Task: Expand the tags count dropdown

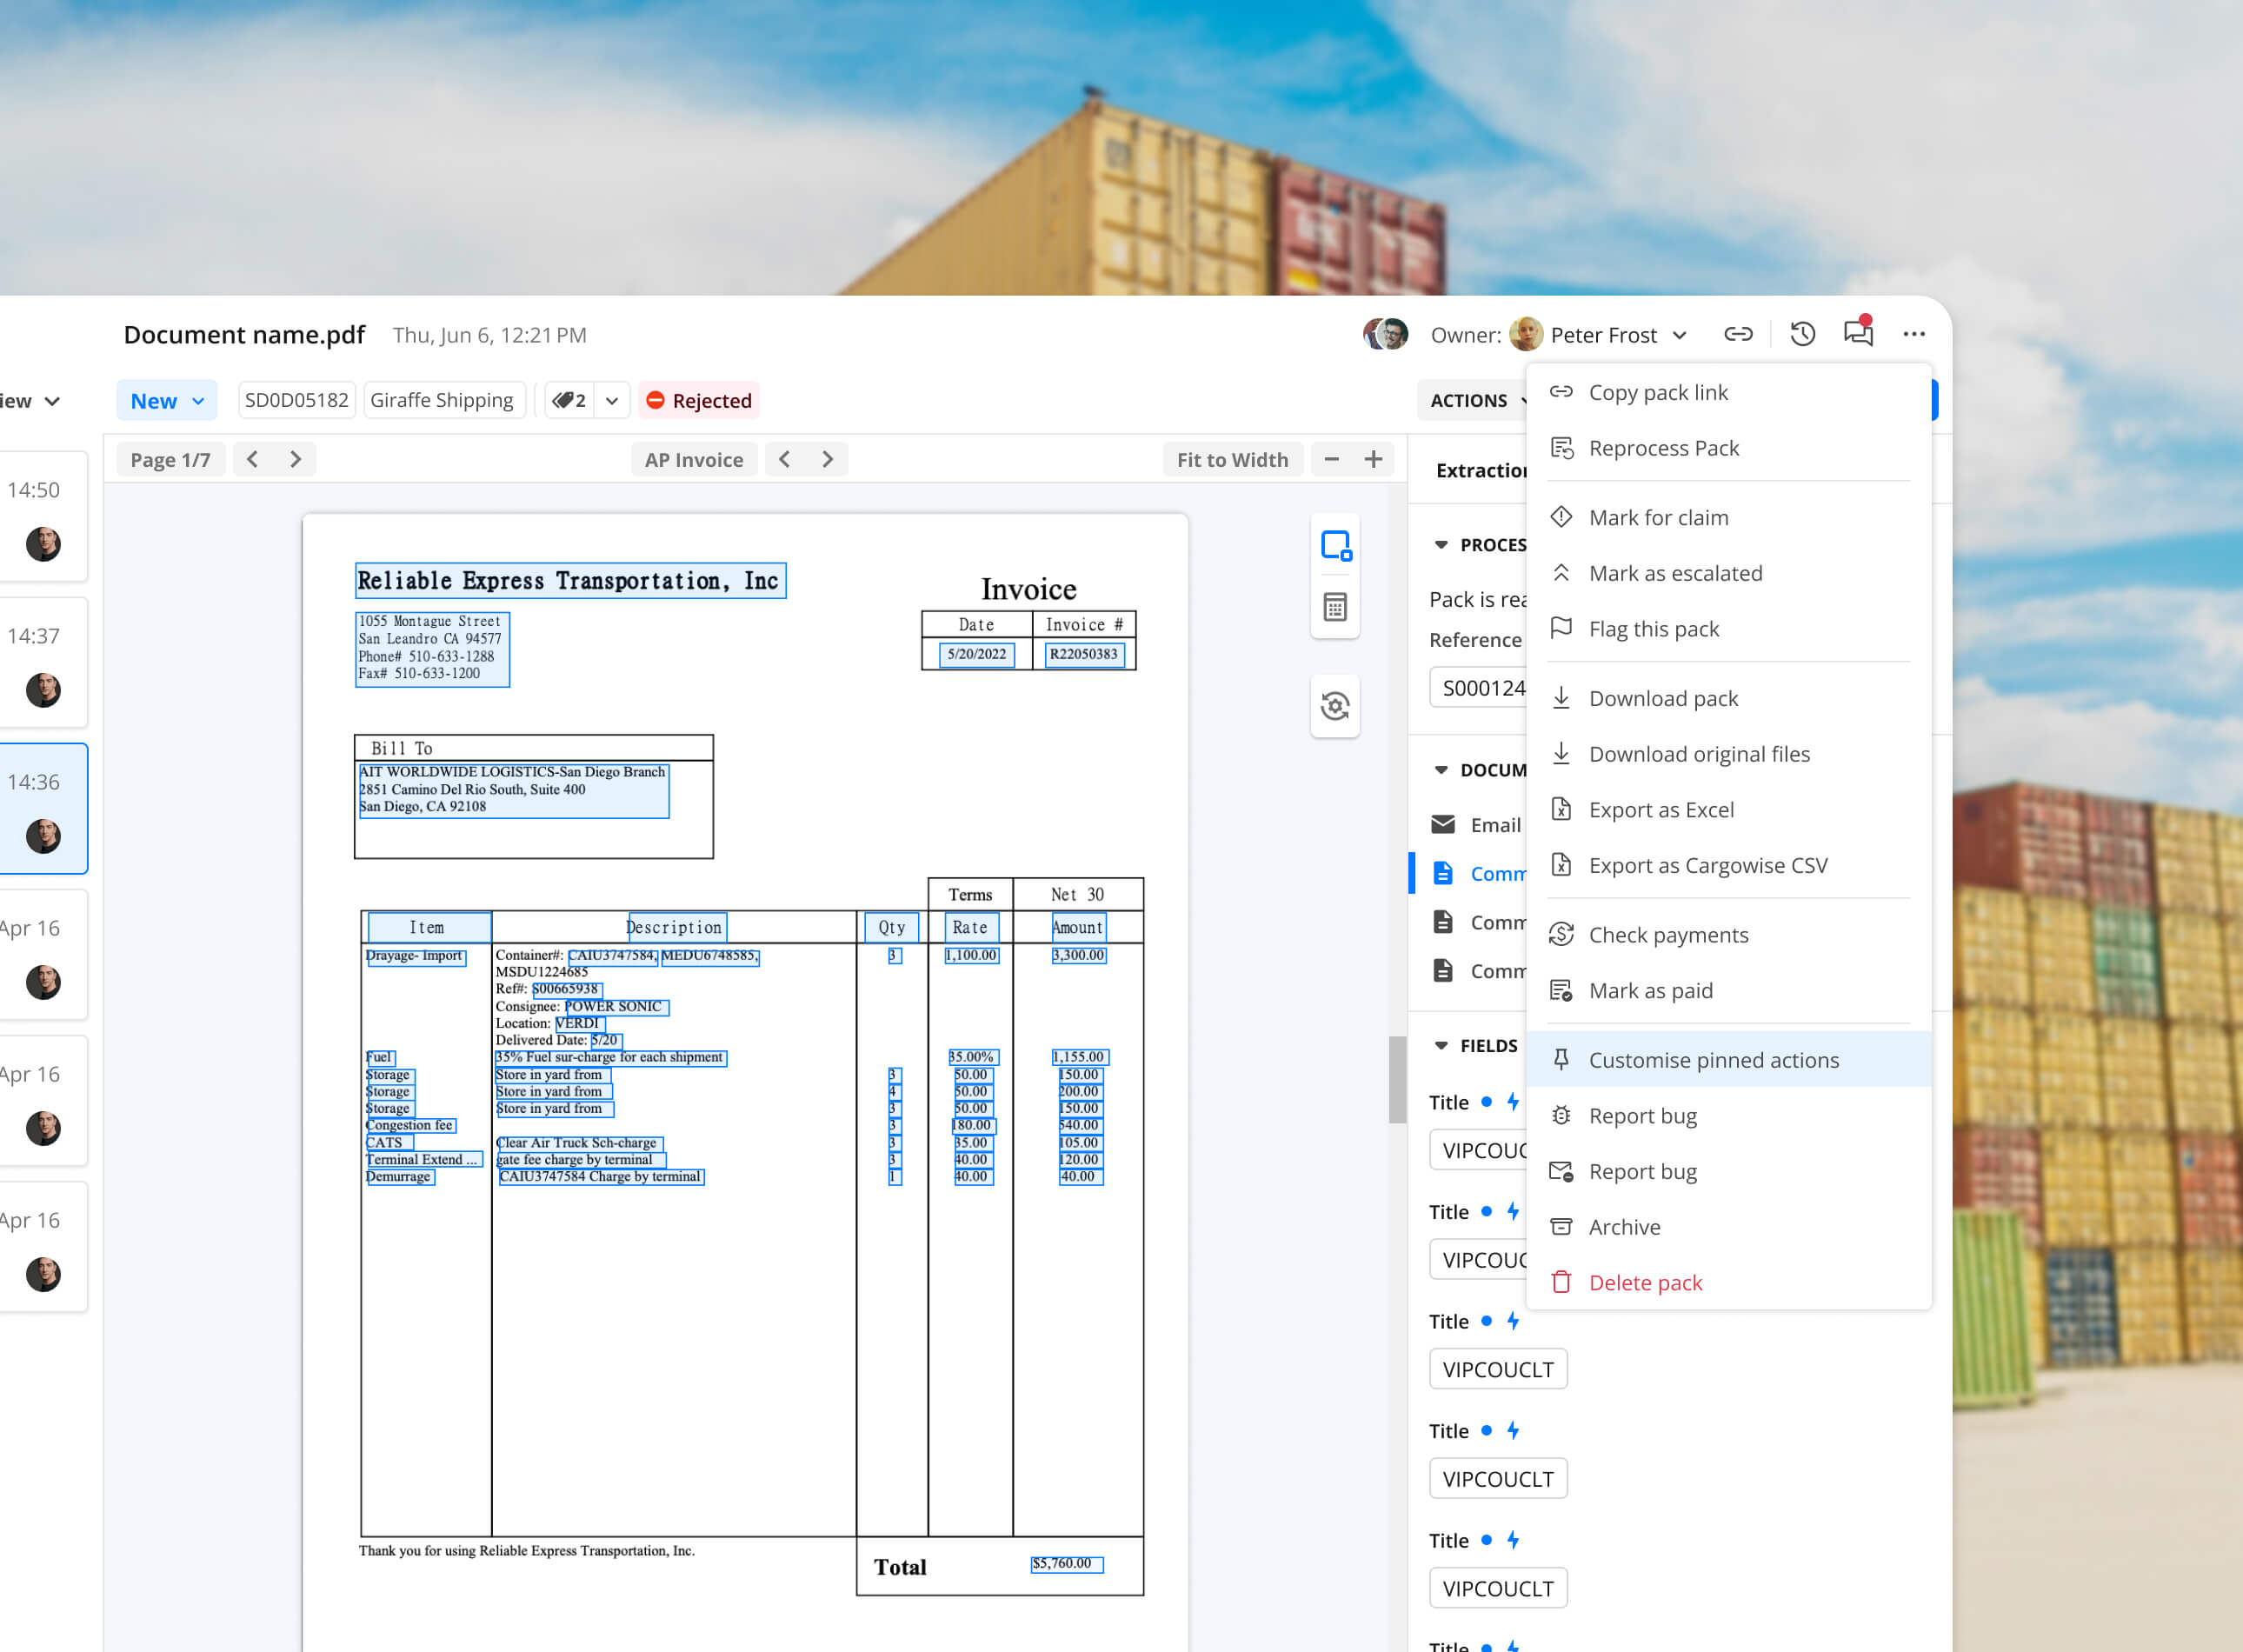Action: (x=612, y=401)
